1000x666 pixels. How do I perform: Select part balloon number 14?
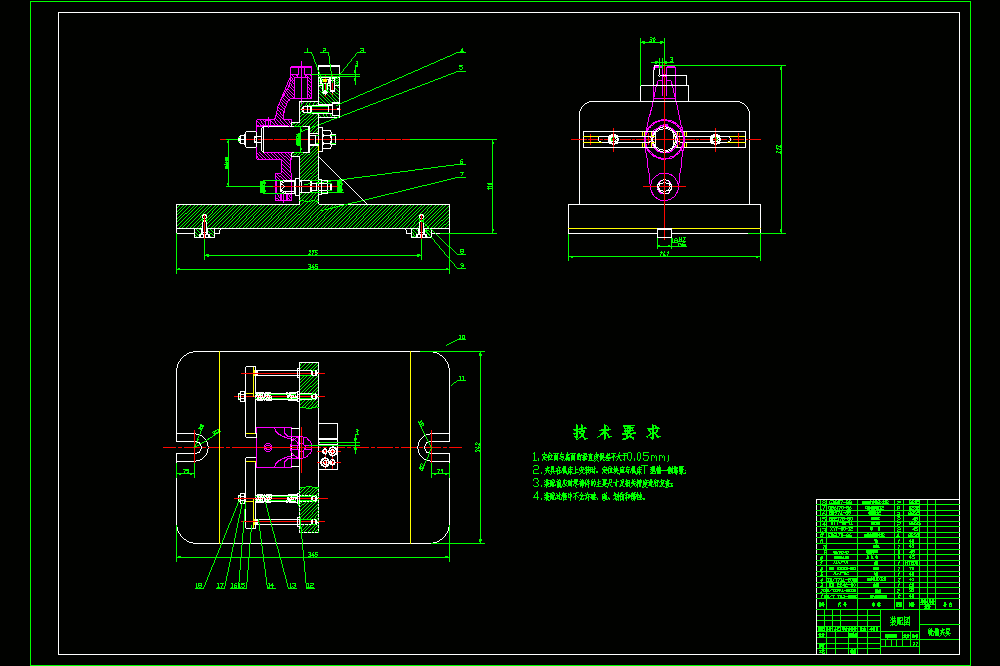tap(270, 586)
